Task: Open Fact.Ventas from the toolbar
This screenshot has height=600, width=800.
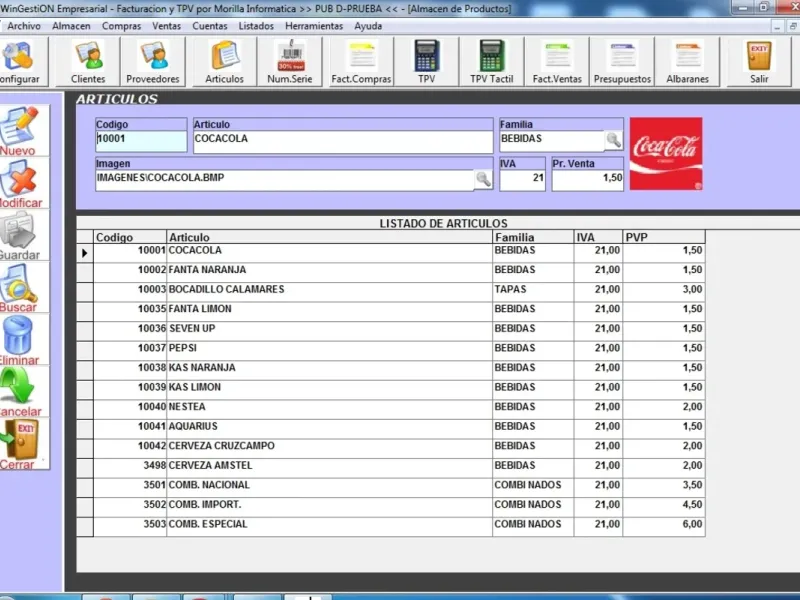Action: 557,62
